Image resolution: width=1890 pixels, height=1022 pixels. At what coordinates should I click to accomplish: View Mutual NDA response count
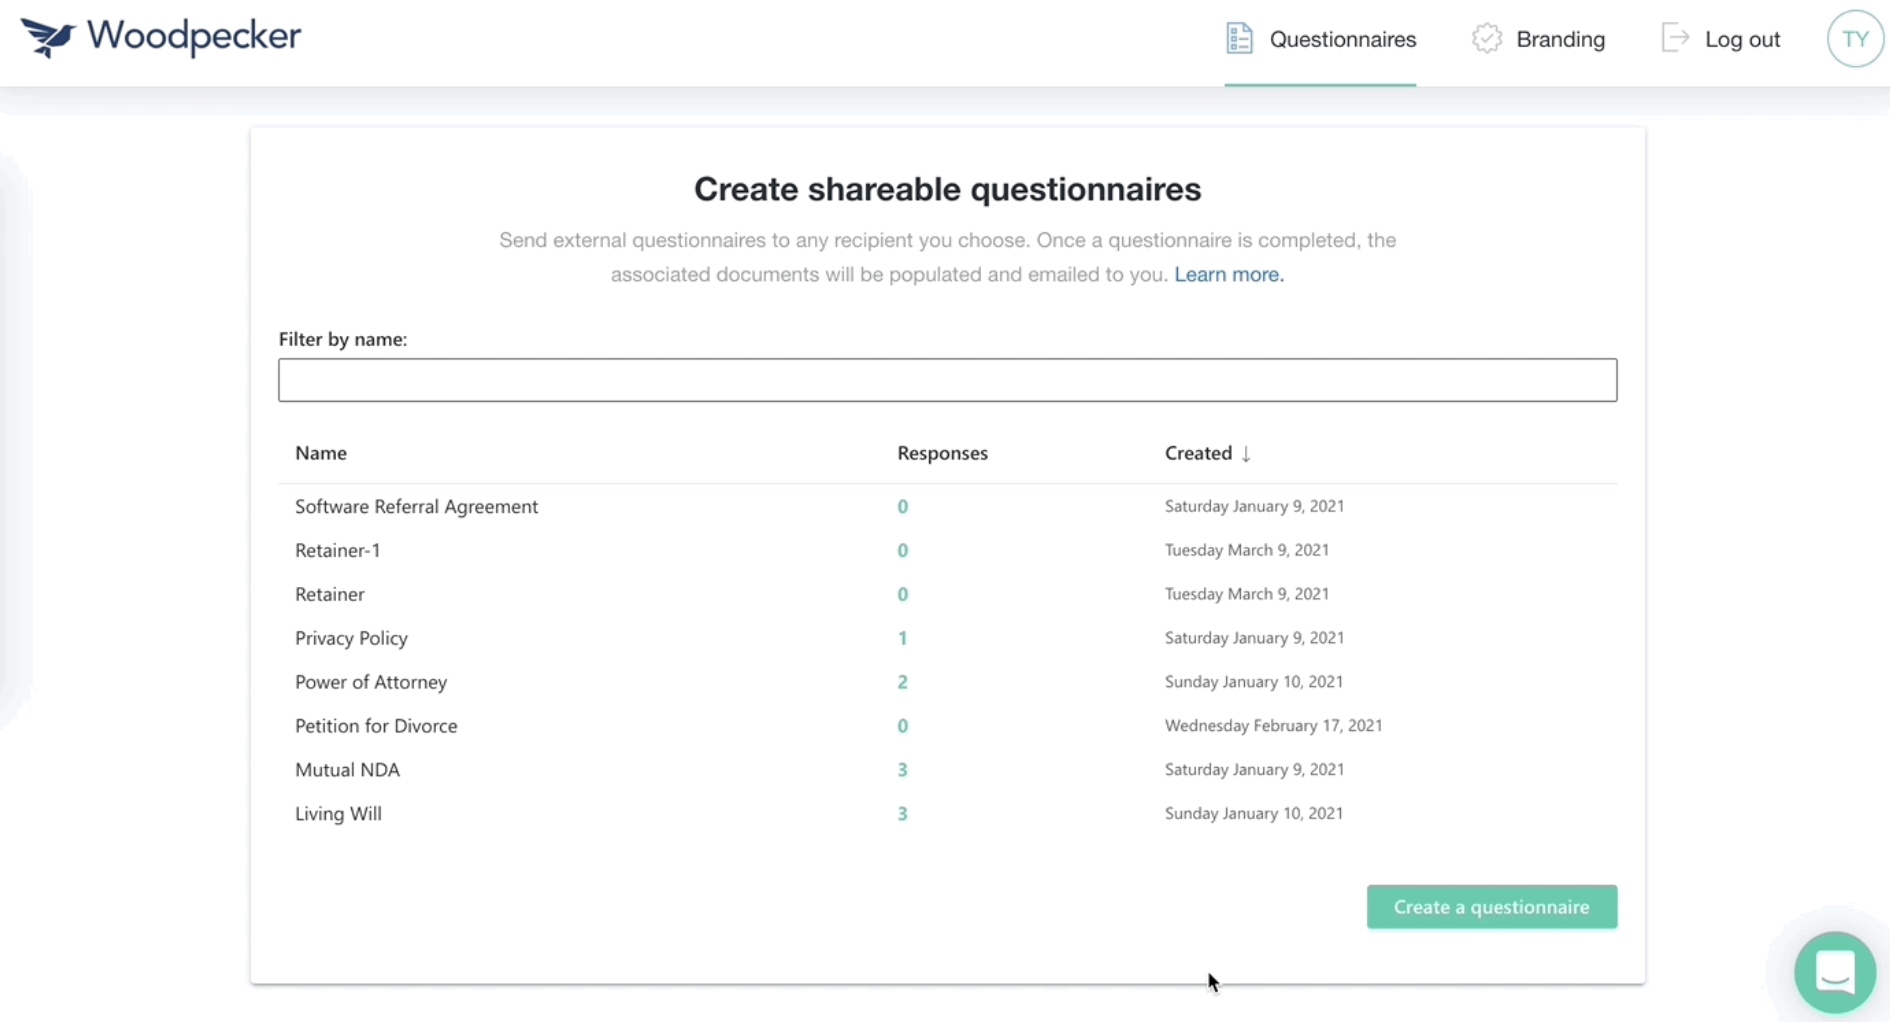(x=902, y=770)
